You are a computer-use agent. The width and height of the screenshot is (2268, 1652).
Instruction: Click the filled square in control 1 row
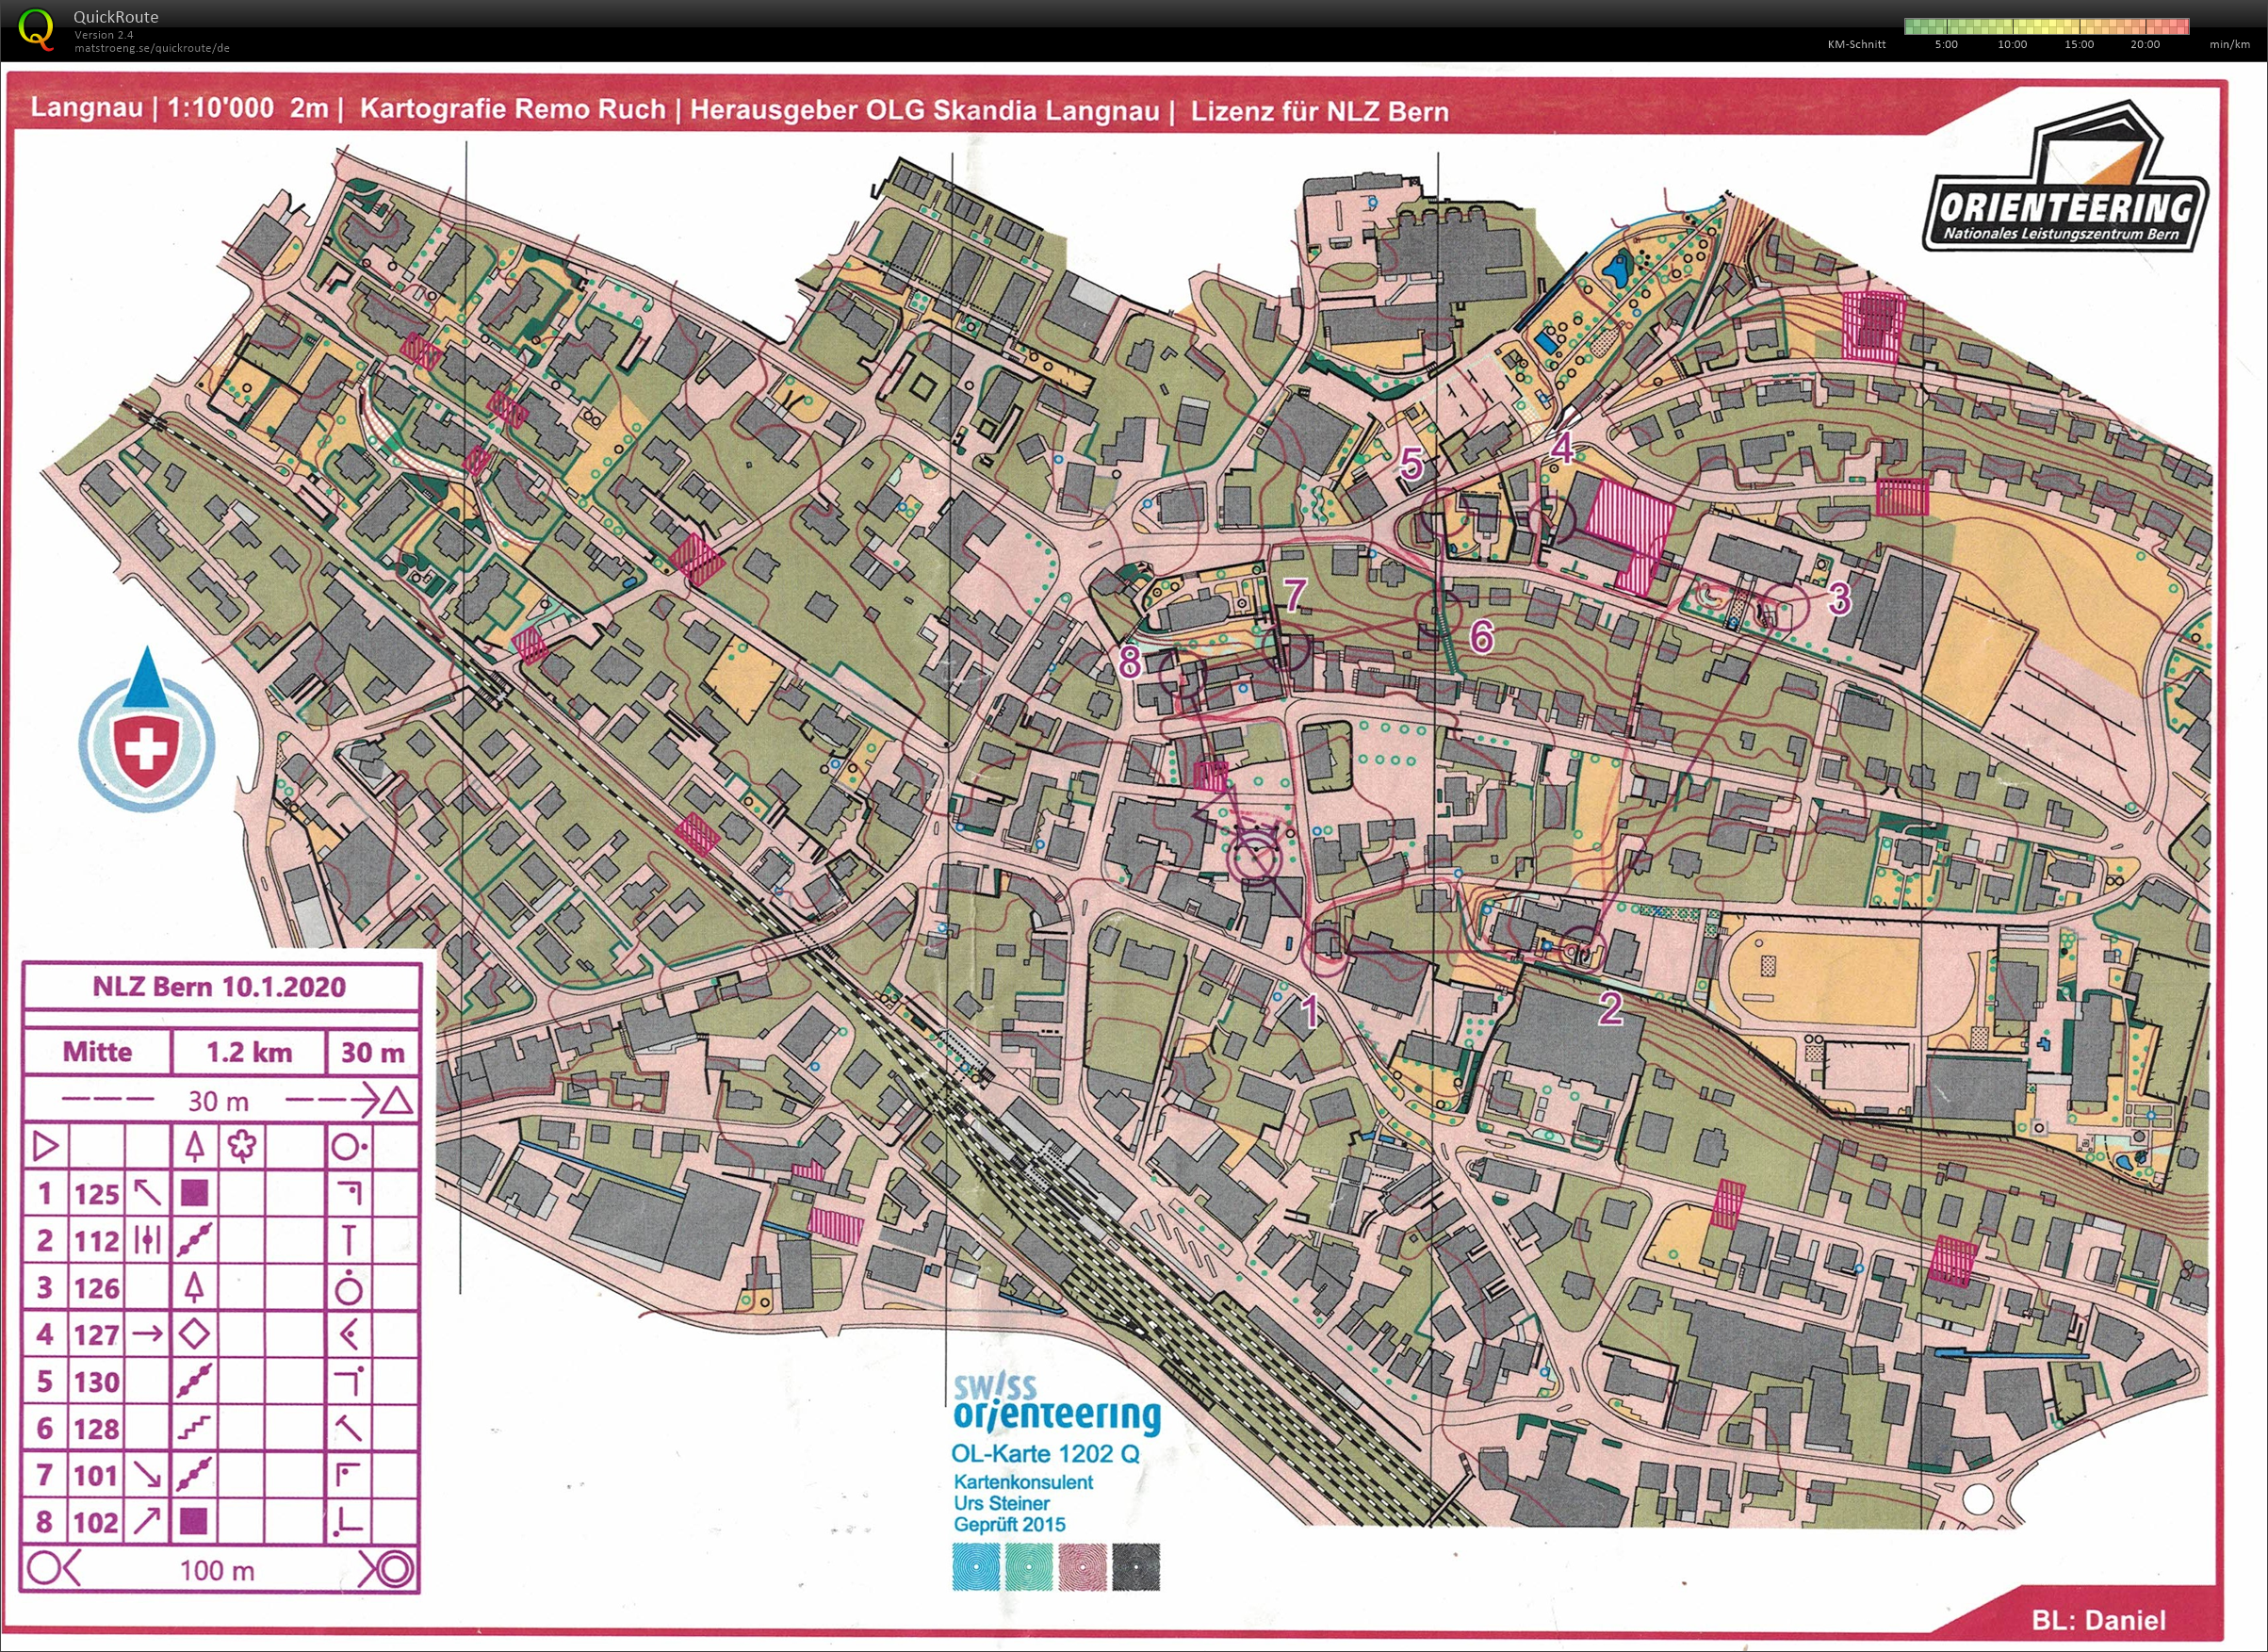click(x=194, y=1193)
